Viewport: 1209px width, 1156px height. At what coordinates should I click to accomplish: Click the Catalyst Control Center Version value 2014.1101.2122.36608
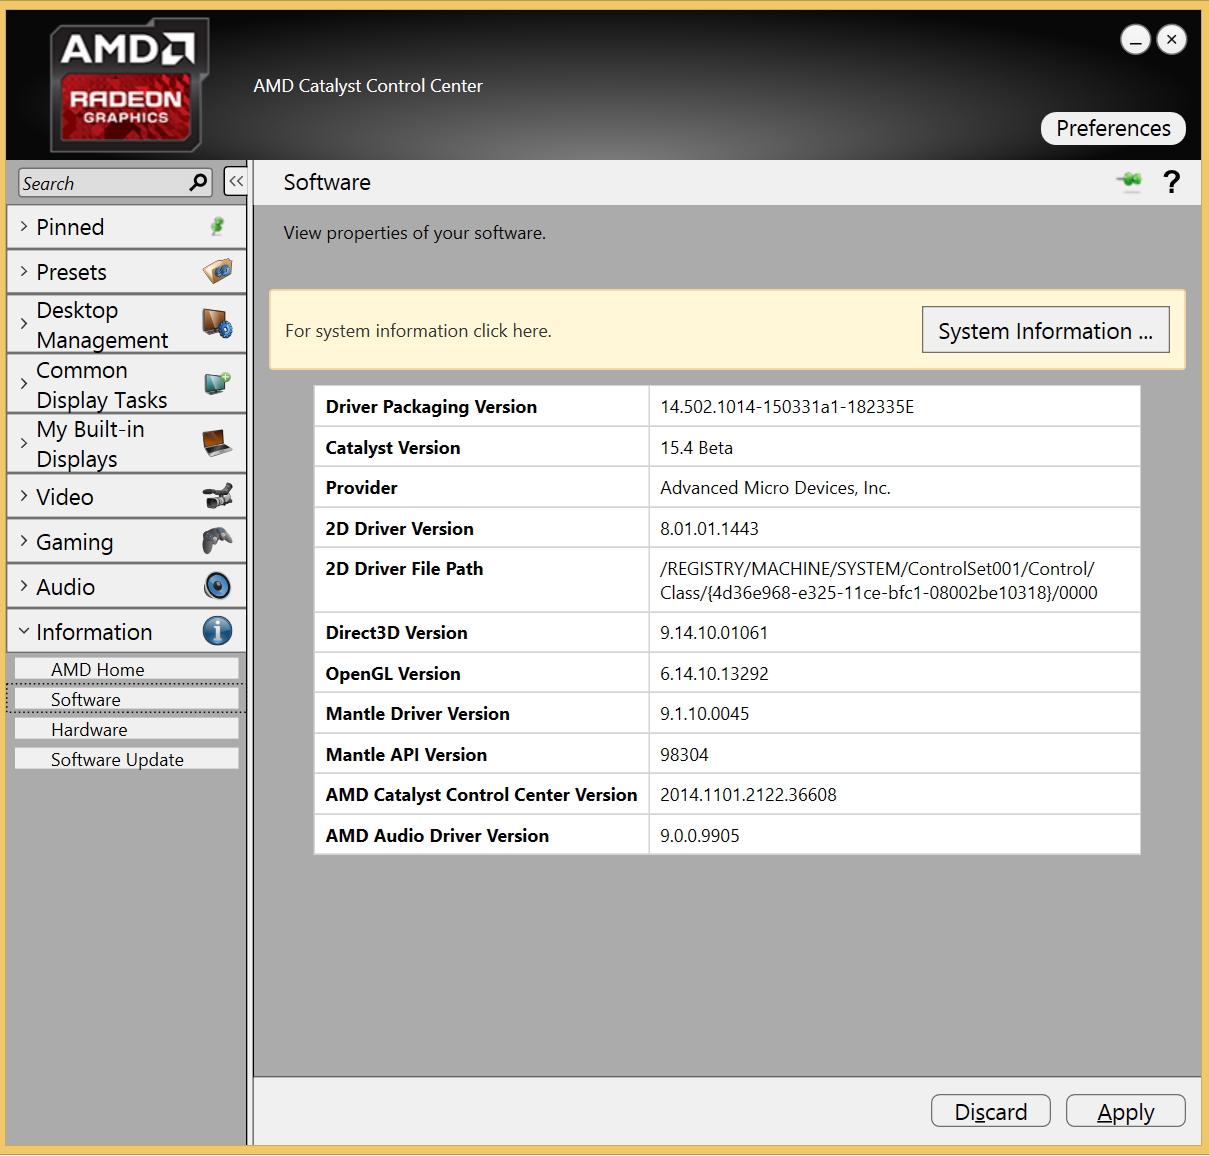[x=748, y=795]
